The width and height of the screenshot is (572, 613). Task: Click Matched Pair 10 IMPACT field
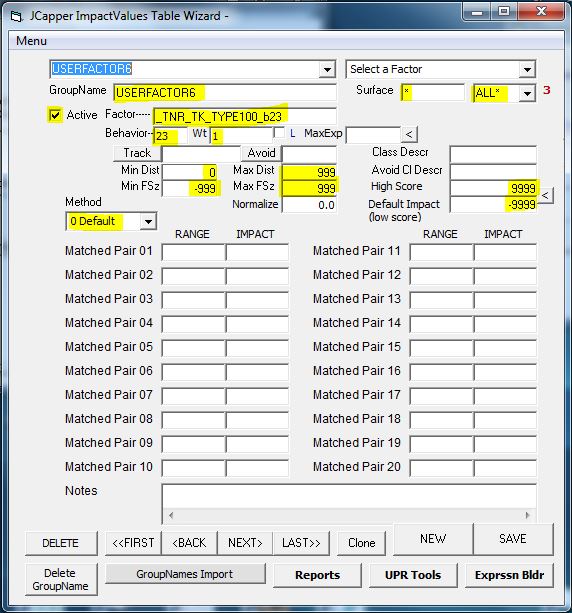(257, 468)
